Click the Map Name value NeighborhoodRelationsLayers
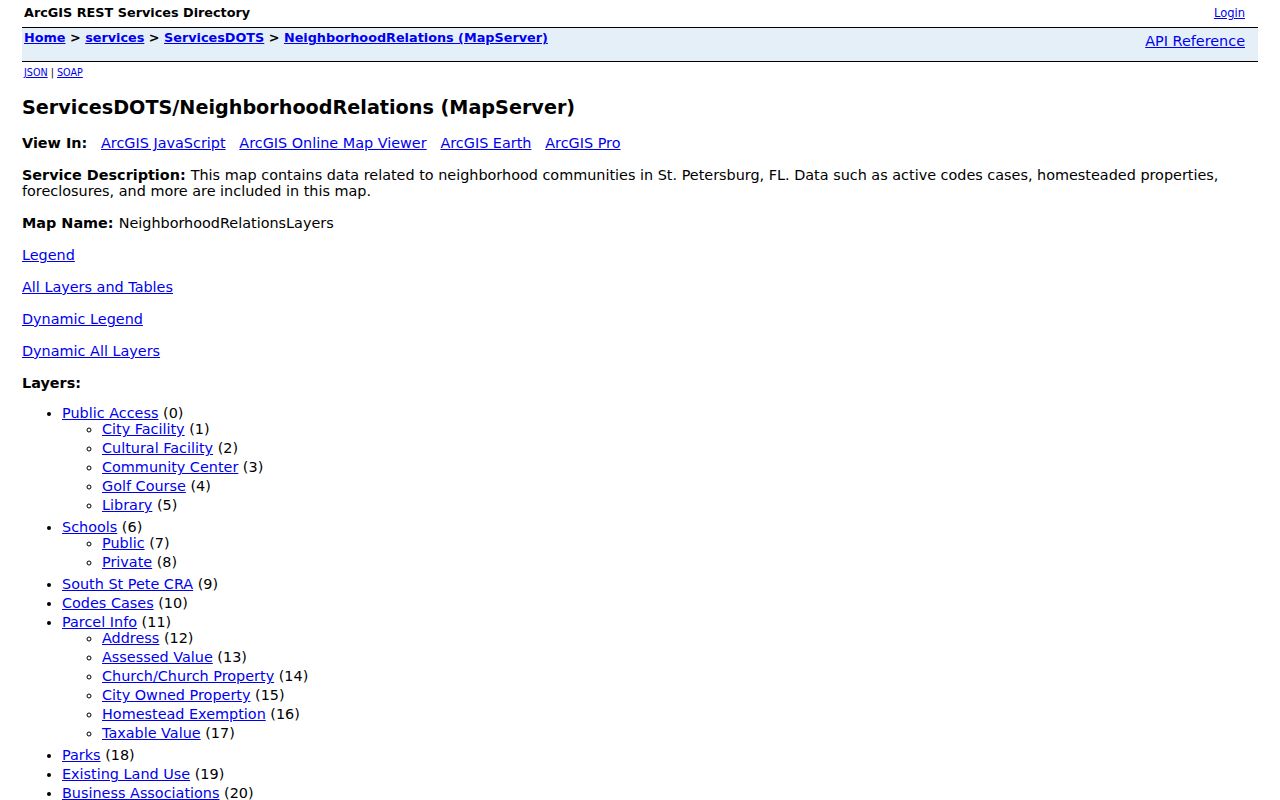Viewport: 1280px width, 800px height. click(226, 223)
